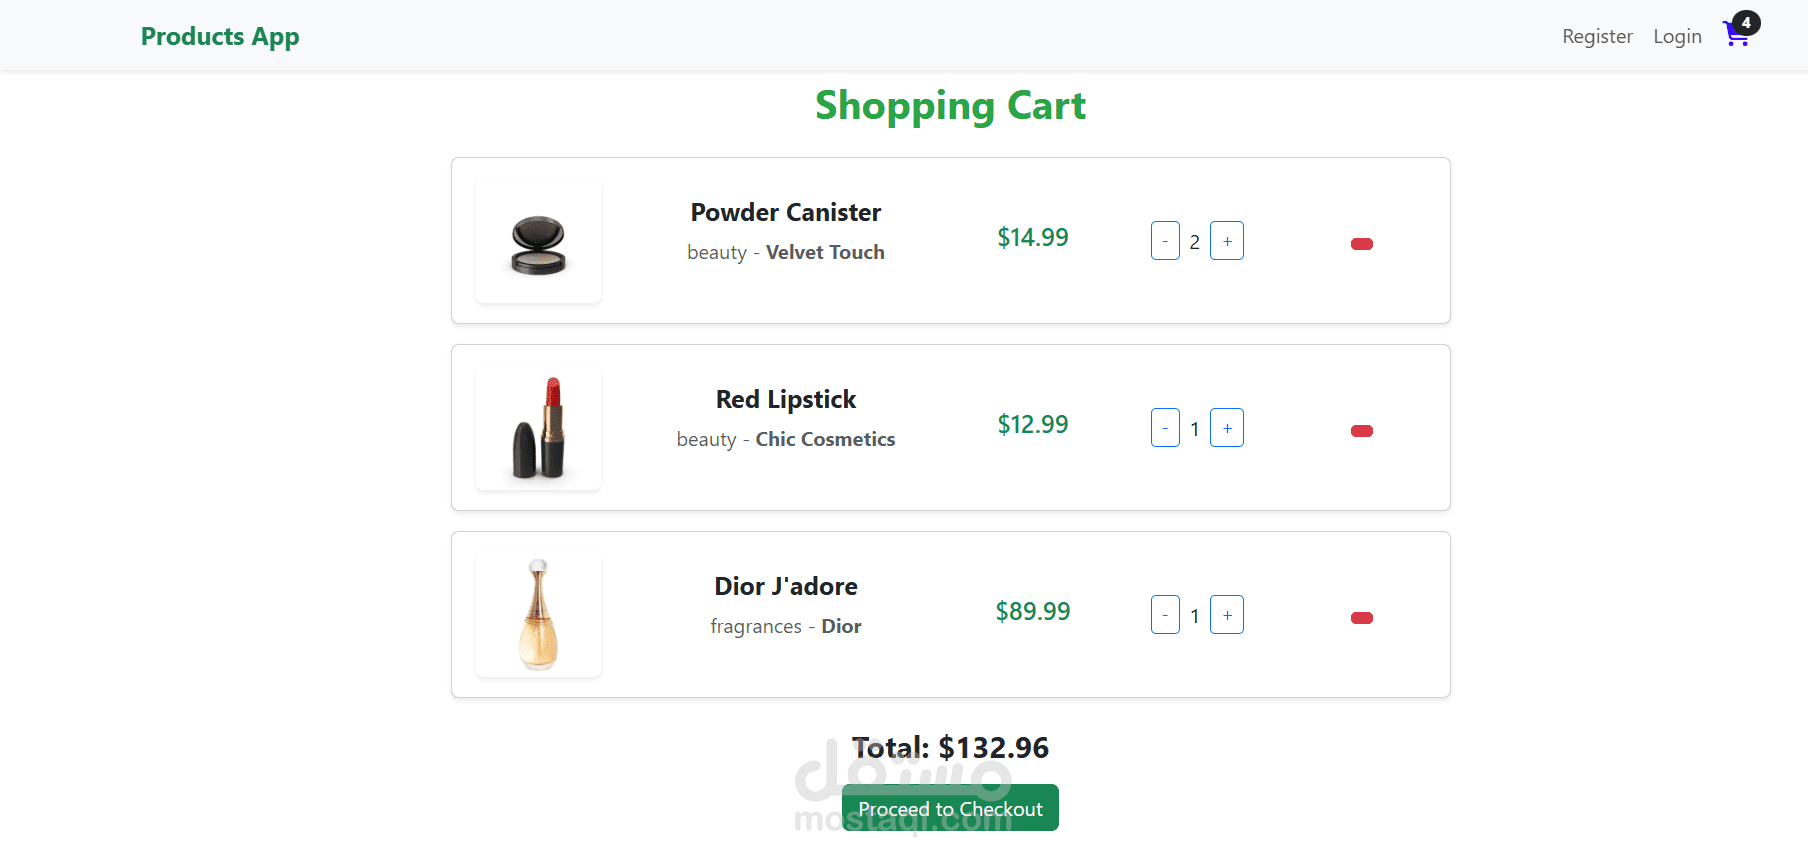The width and height of the screenshot is (1808, 855).
Task: Delete Dior J'adore with red remove icon
Action: [1361, 618]
